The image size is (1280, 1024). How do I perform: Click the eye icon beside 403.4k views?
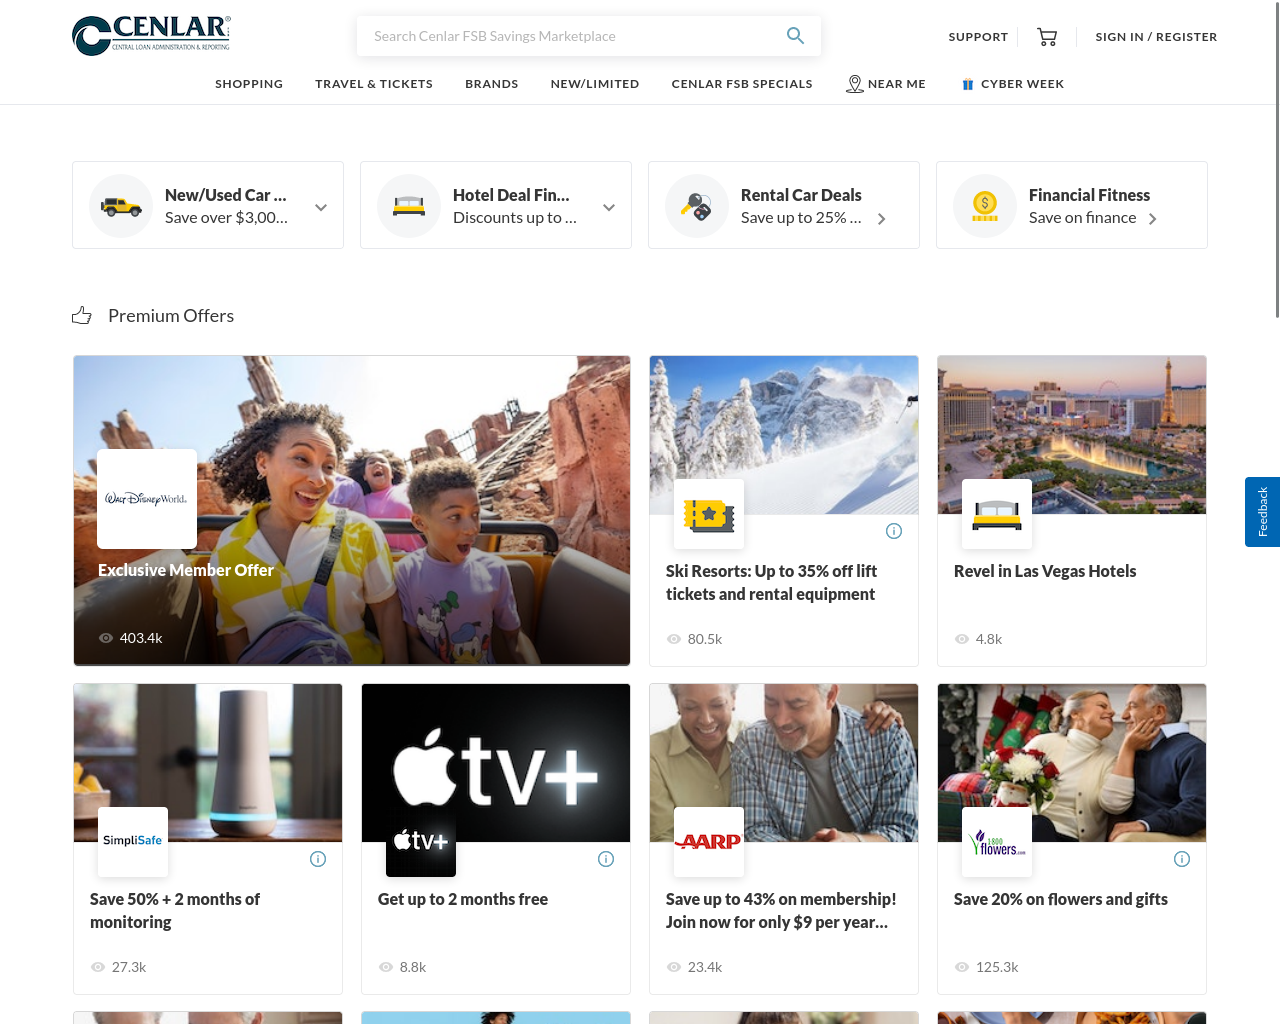105,638
